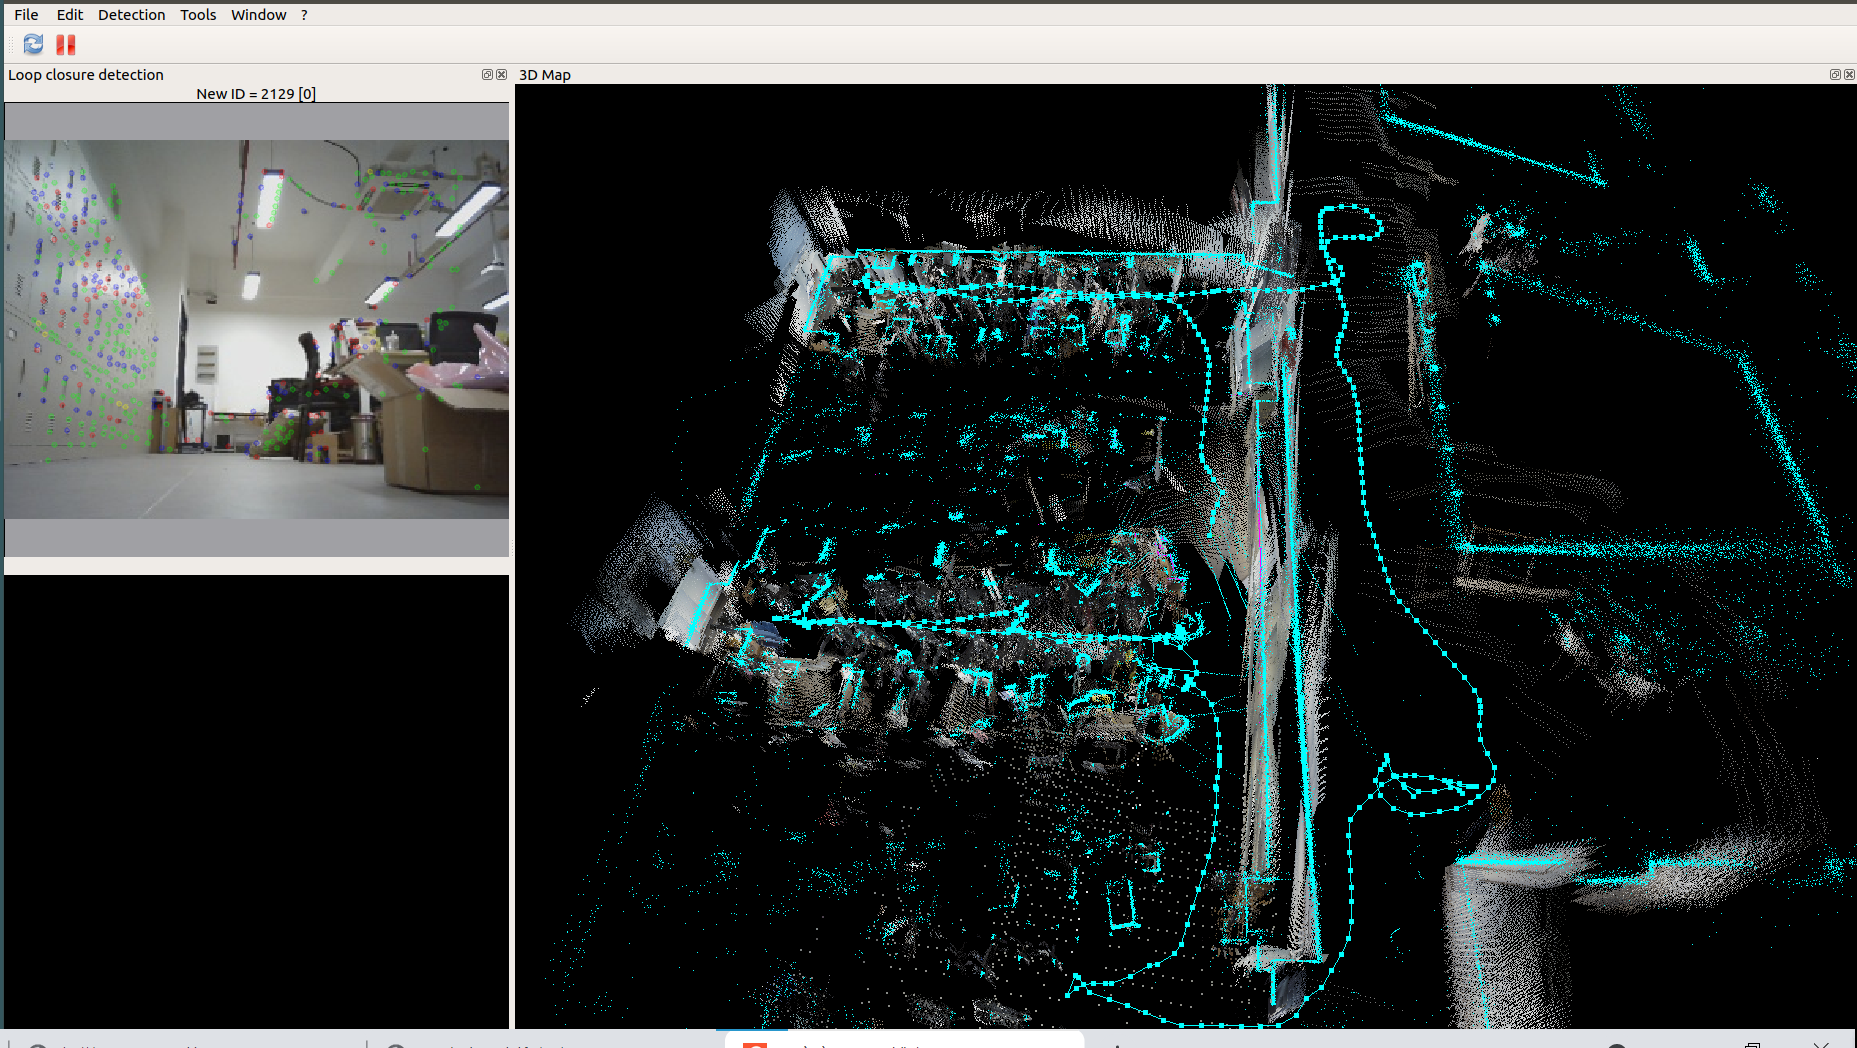The image size is (1857, 1048).
Task: Close the Loop closure detection panel
Action: [502, 74]
